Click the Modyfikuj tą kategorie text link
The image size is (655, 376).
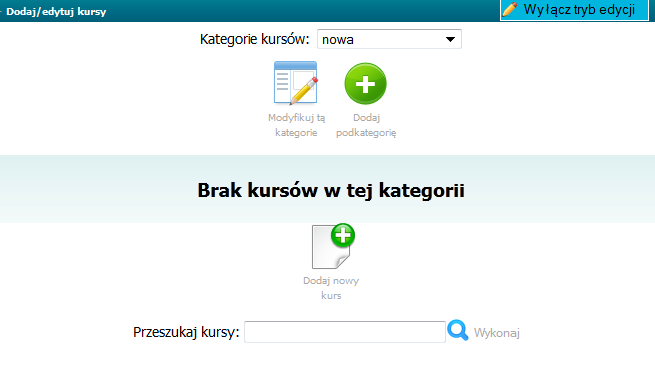tap(297, 125)
